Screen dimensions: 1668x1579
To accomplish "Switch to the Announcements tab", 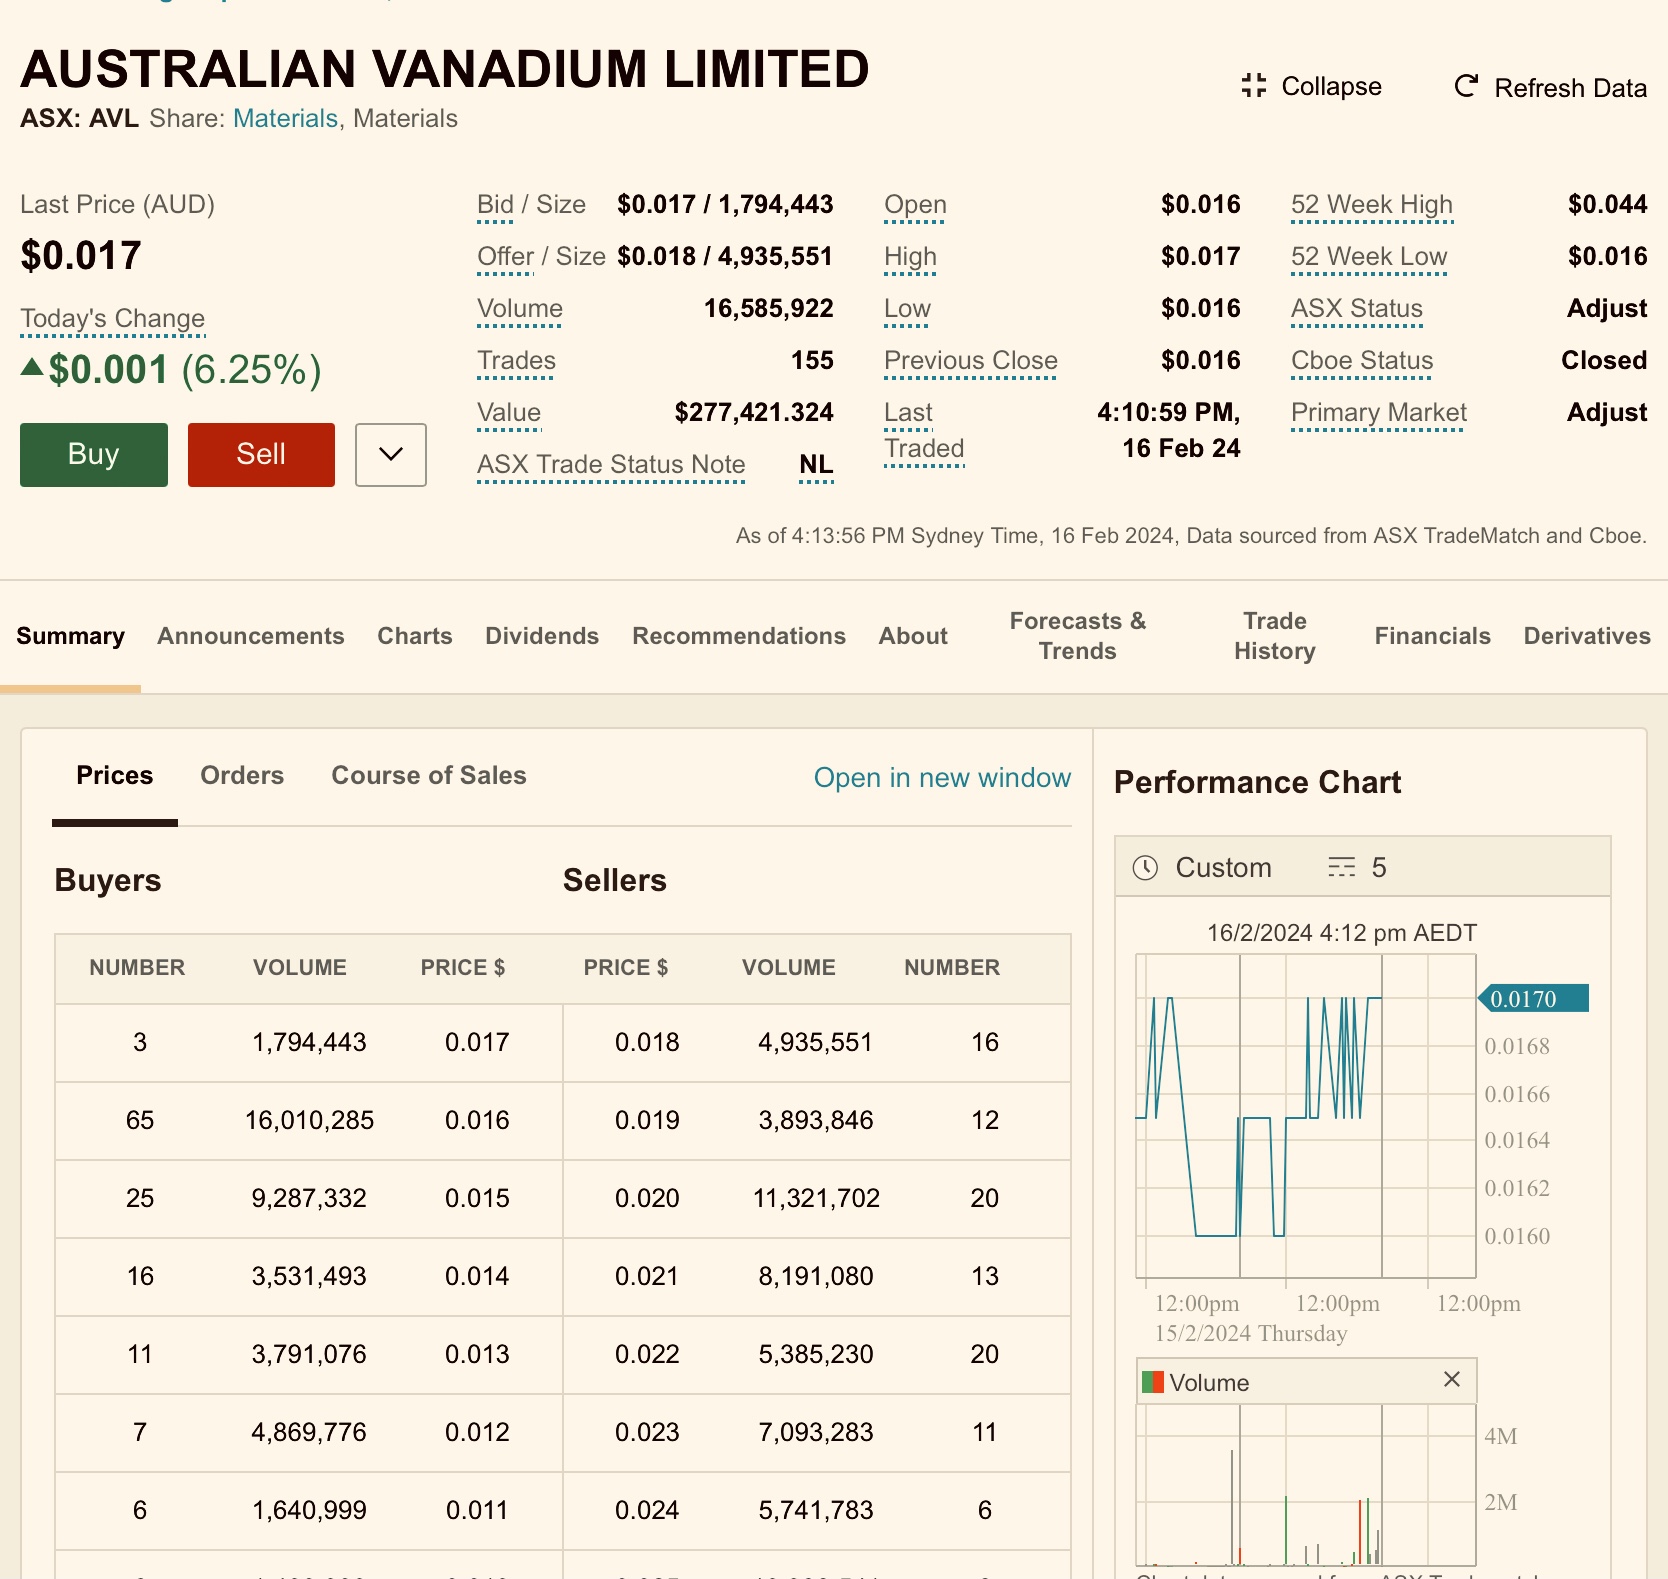I will point(251,636).
